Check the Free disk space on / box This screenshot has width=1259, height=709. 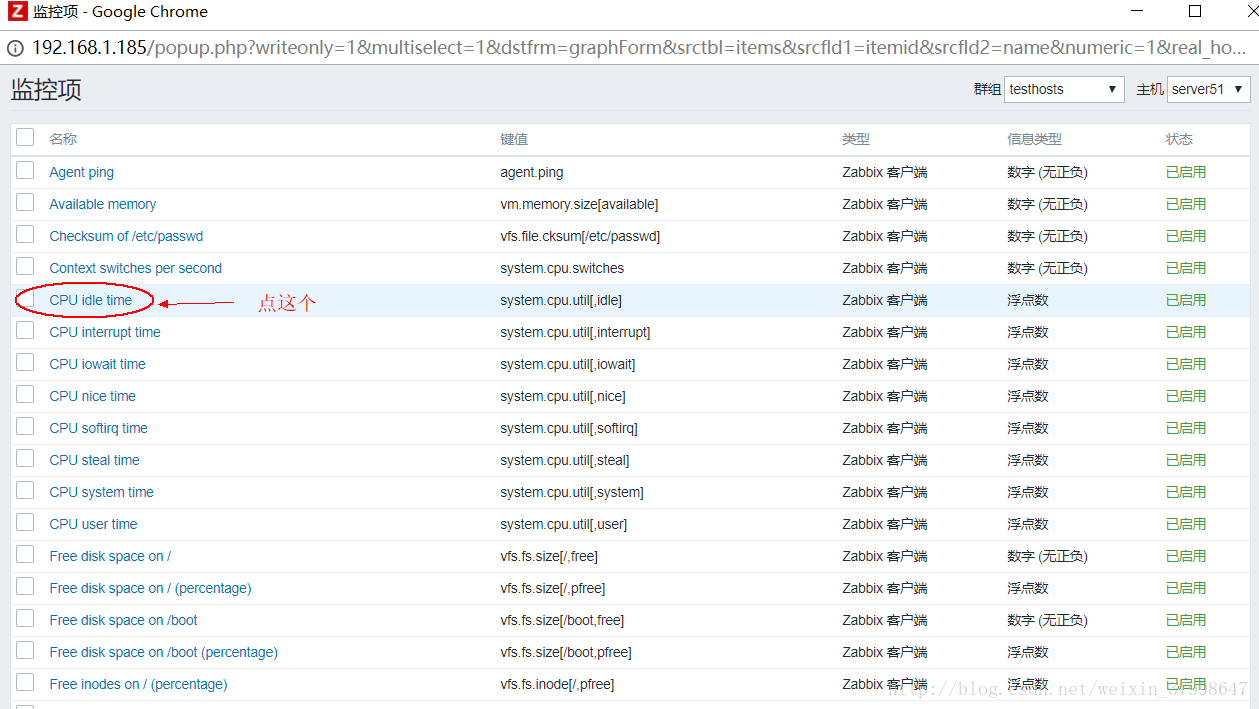point(25,555)
